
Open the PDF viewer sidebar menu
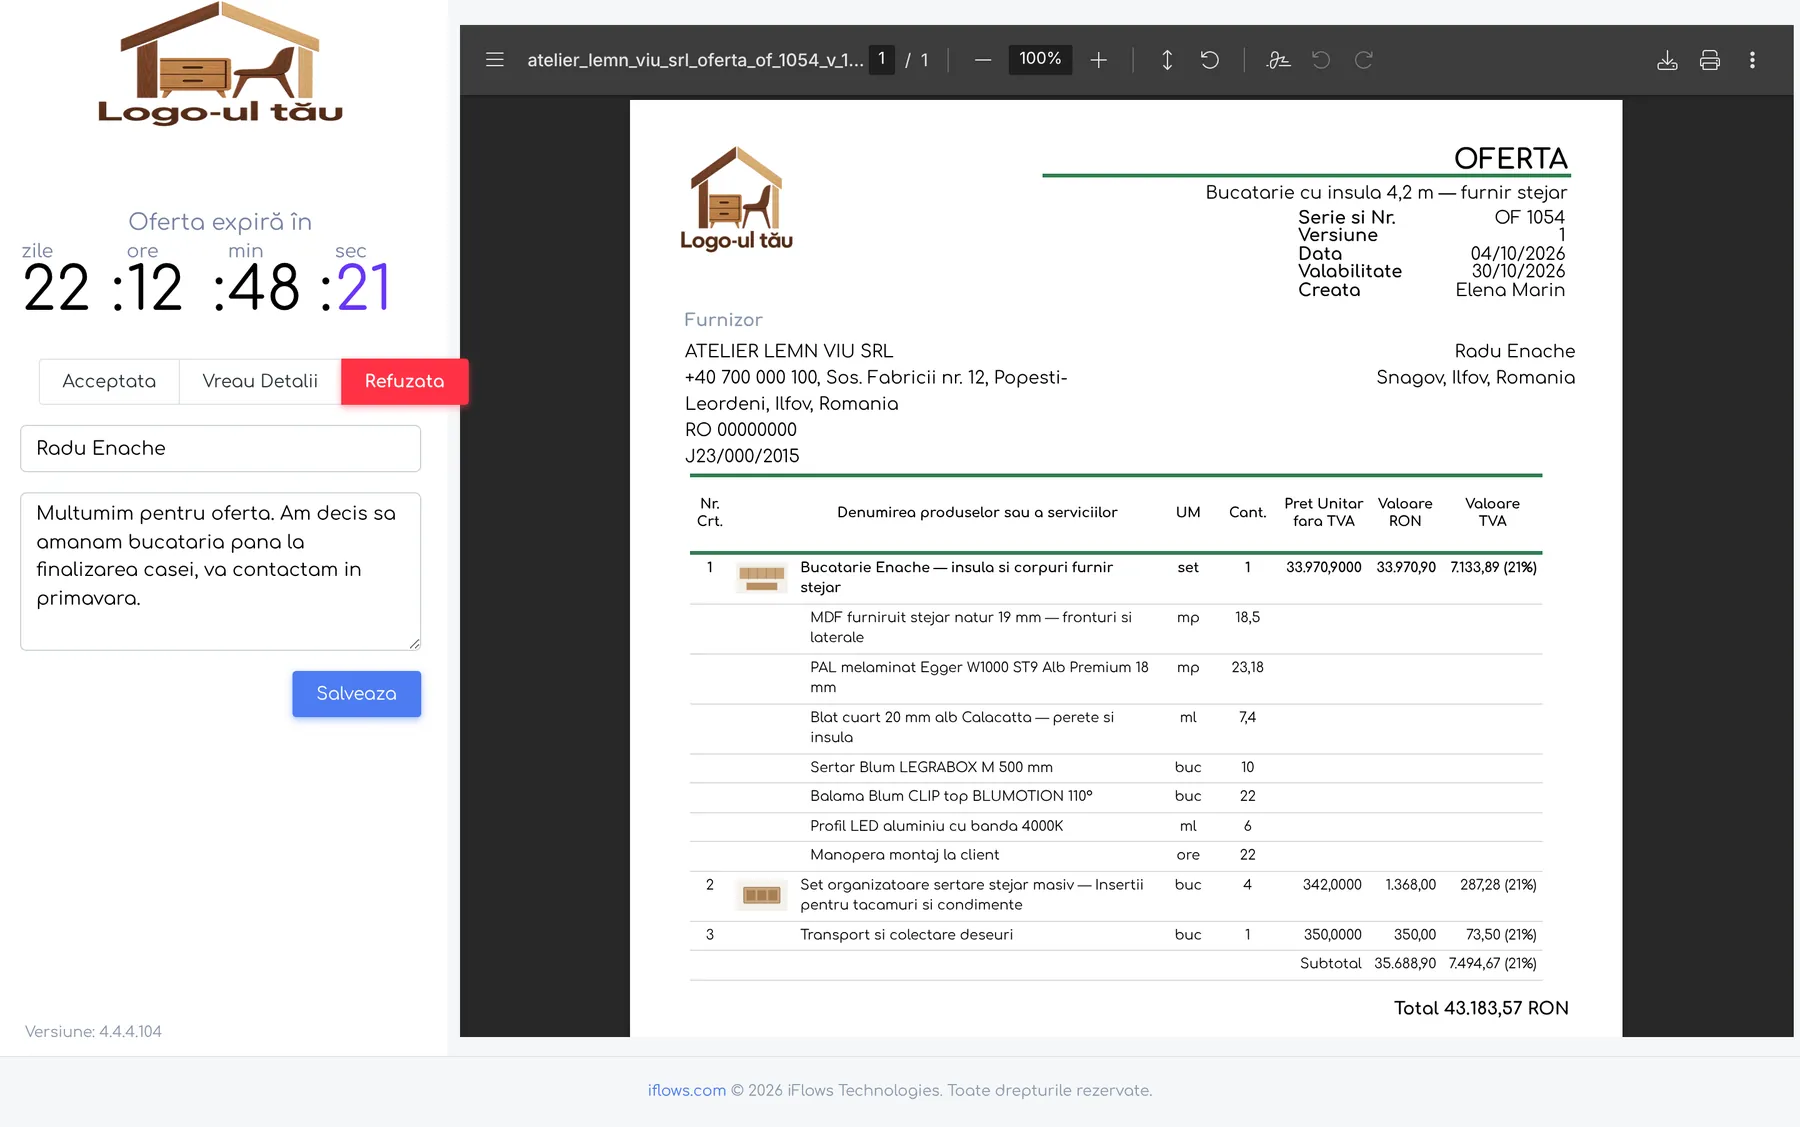(x=495, y=60)
